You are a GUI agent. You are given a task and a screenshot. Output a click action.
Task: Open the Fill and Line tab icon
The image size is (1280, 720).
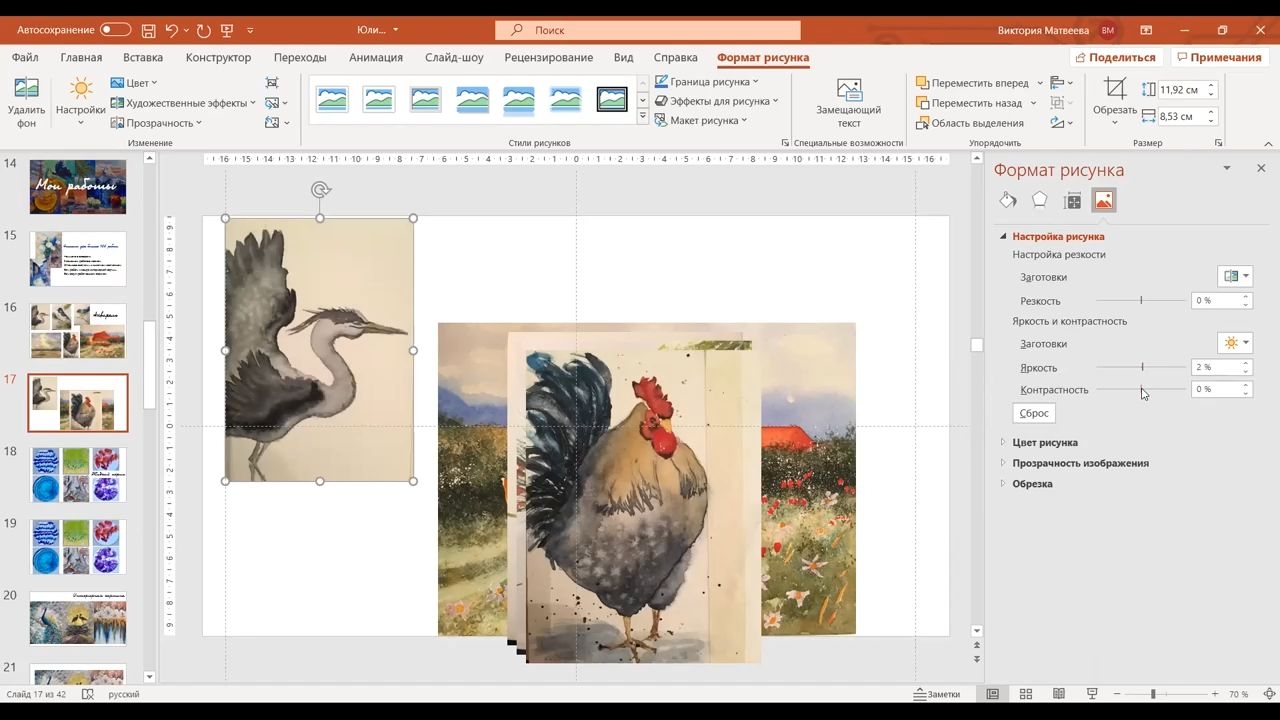click(x=1008, y=201)
